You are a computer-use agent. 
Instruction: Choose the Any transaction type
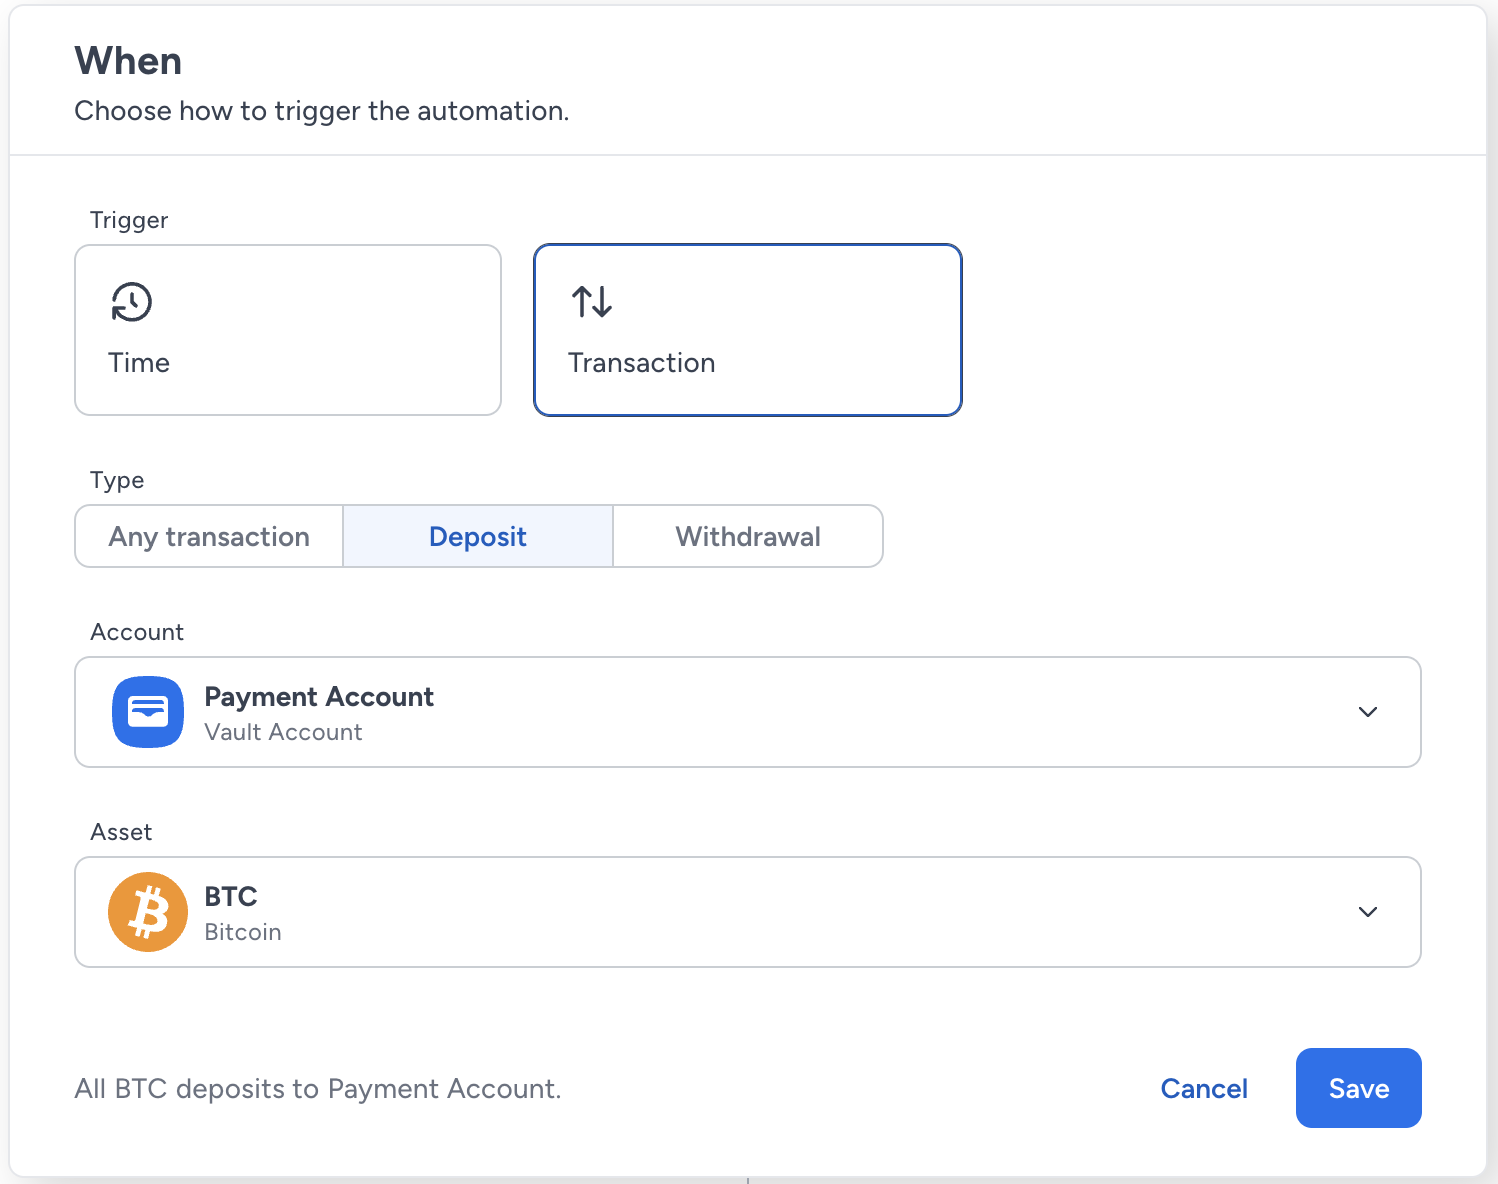click(209, 536)
